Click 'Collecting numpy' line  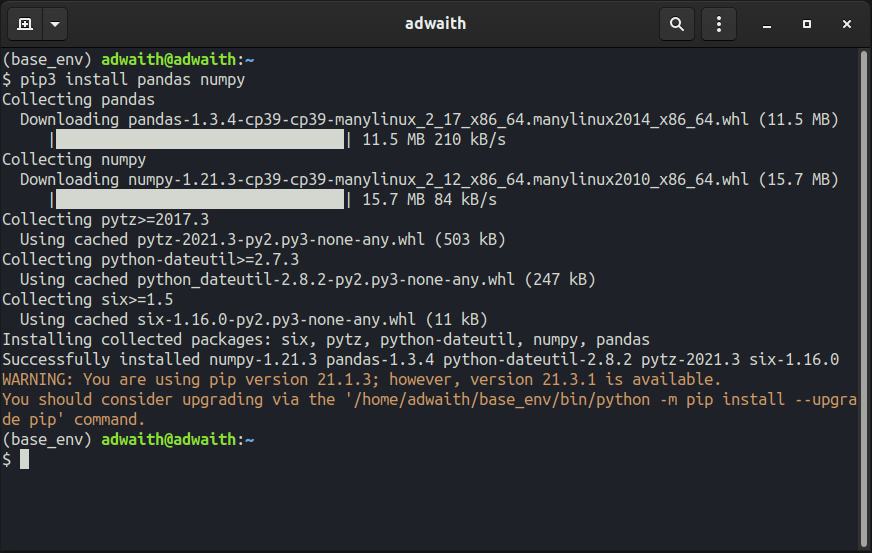[74, 160]
